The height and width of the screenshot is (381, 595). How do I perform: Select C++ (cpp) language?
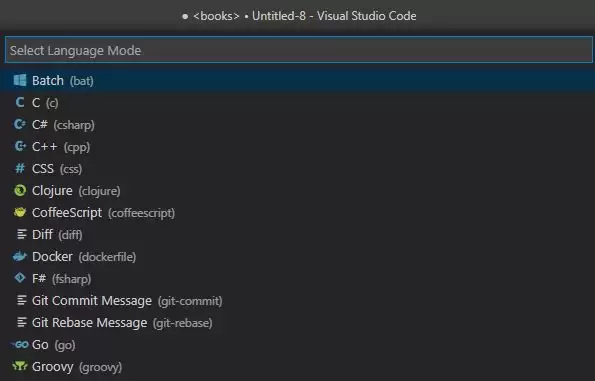298,146
